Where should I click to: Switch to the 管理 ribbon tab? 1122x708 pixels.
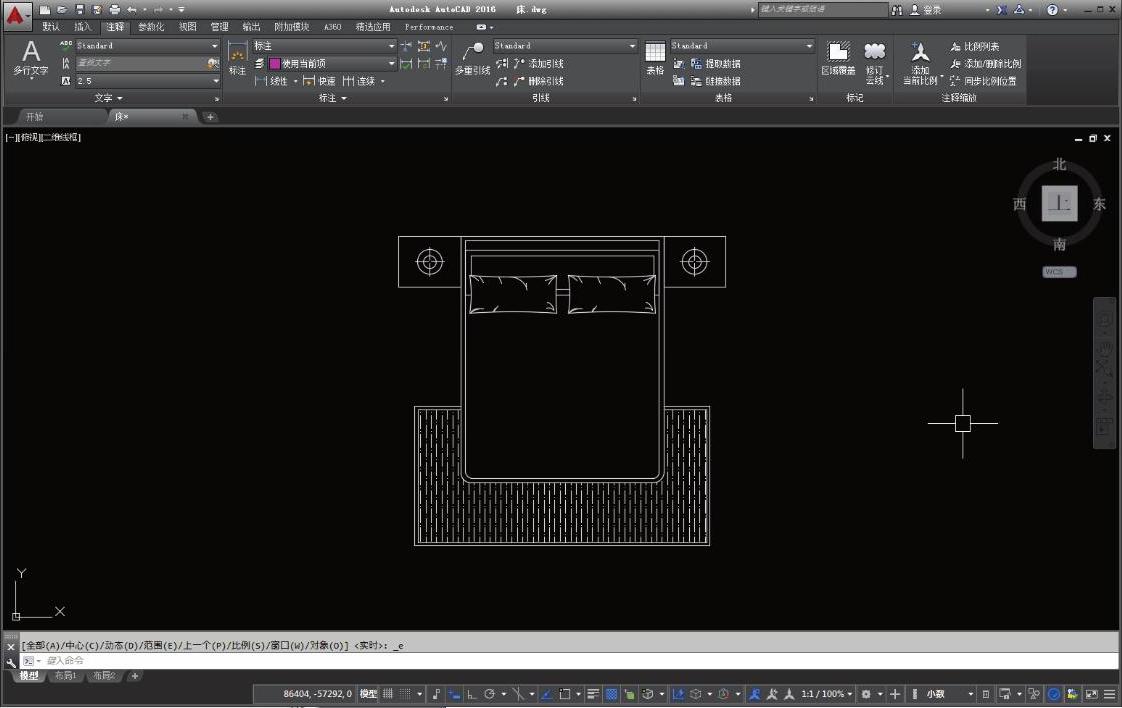coord(219,27)
